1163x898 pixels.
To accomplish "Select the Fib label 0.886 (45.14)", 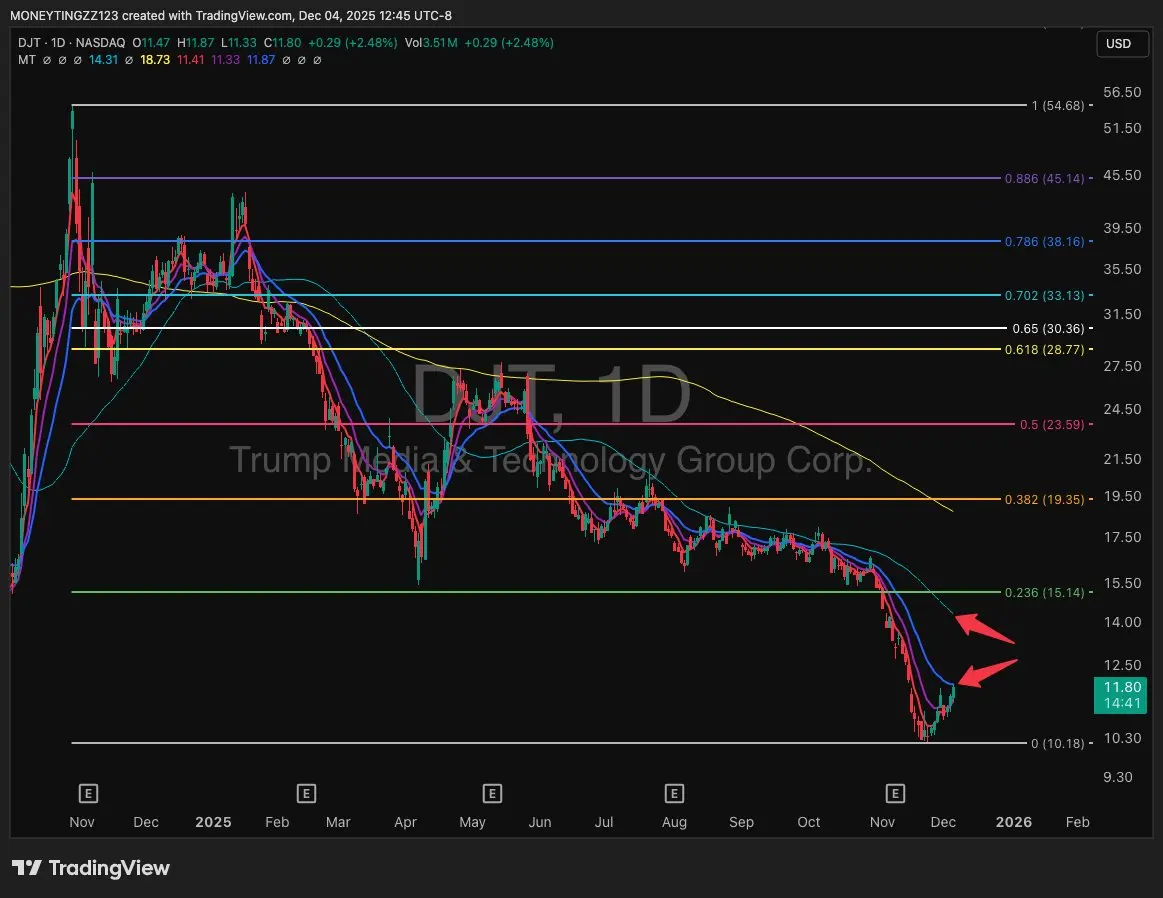I will click(x=1044, y=179).
